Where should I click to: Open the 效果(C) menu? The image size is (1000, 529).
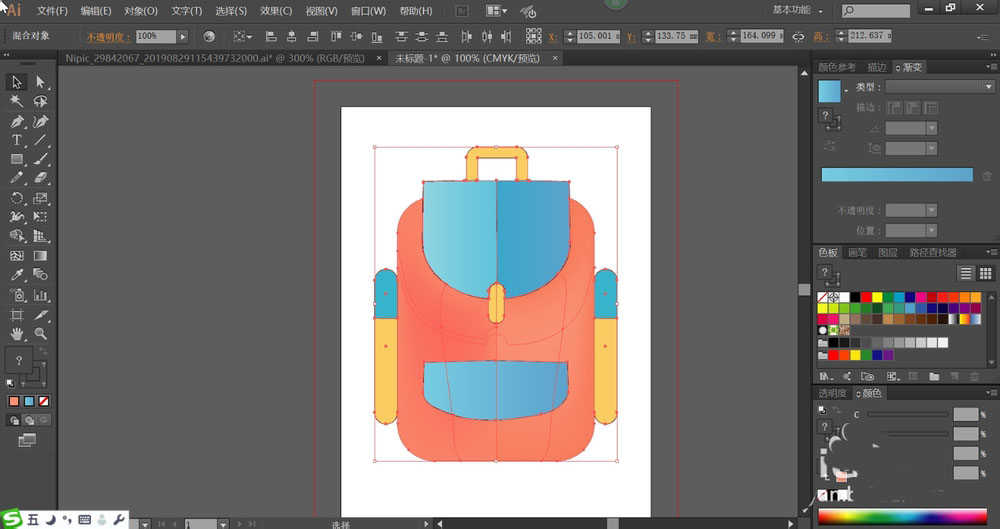point(276,11)
